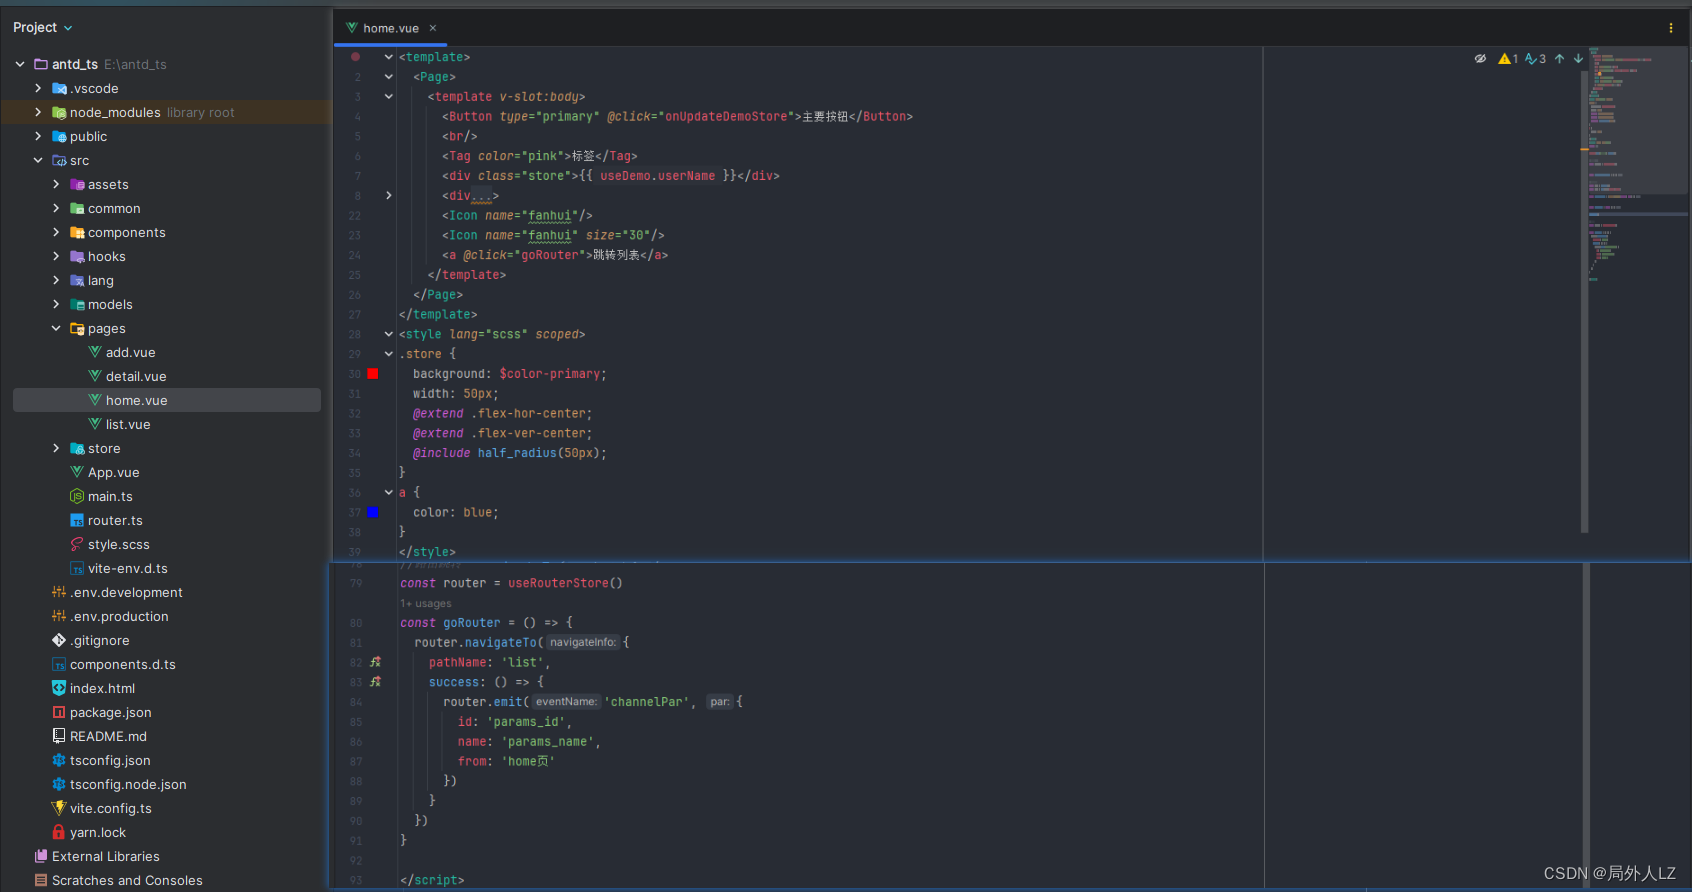
Task: Click the tsconfig.json file icon
Action: click(59, 760)
